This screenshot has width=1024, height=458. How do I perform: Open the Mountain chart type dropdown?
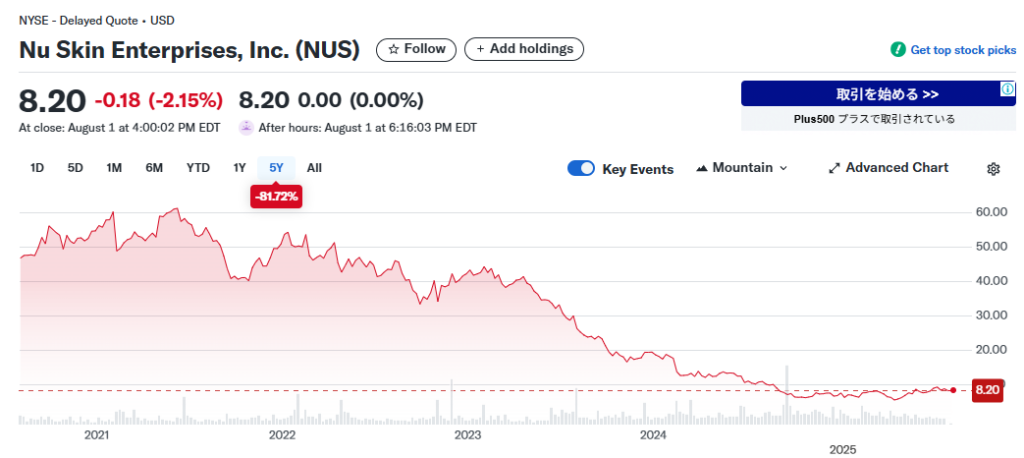[743, 168]
